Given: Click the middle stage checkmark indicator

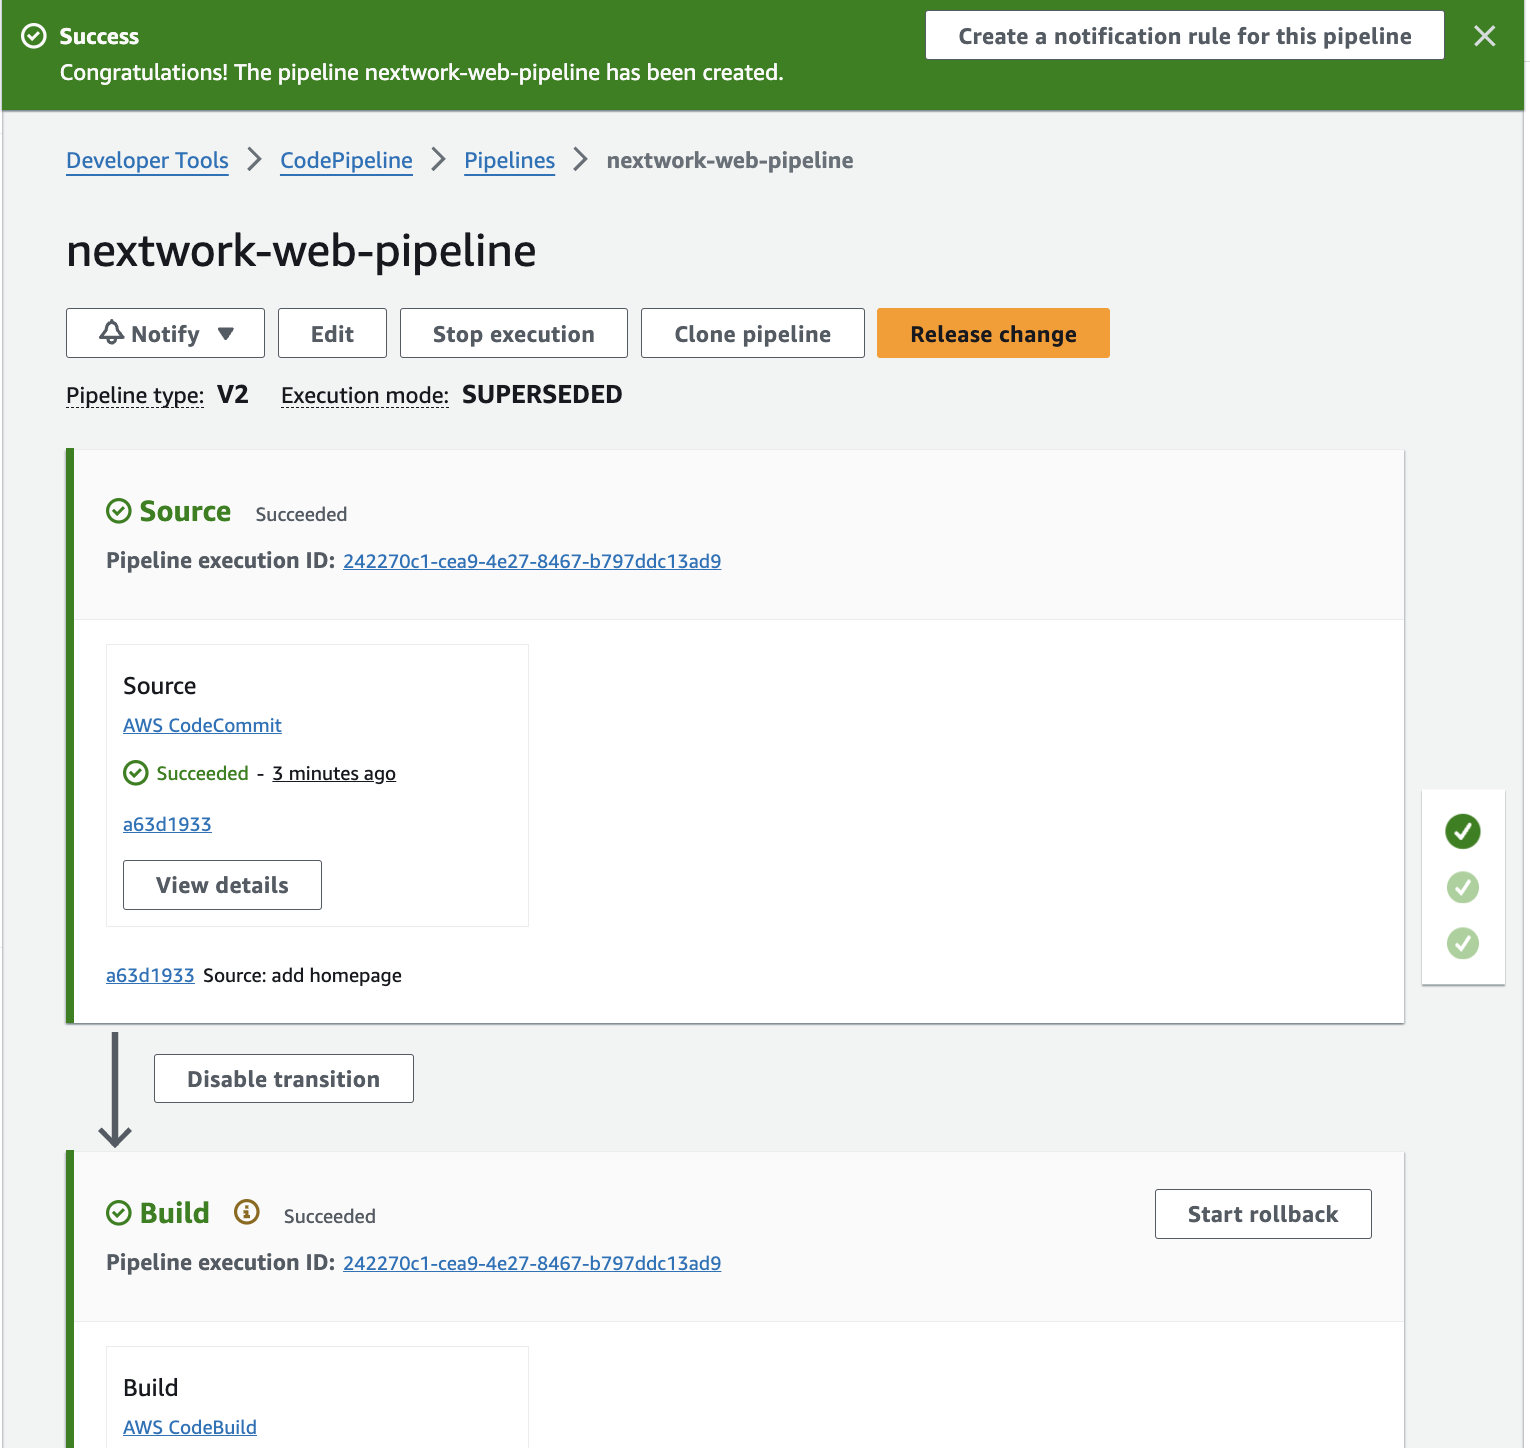Looking at the screenshot, I should click(x=1462, y=887).
